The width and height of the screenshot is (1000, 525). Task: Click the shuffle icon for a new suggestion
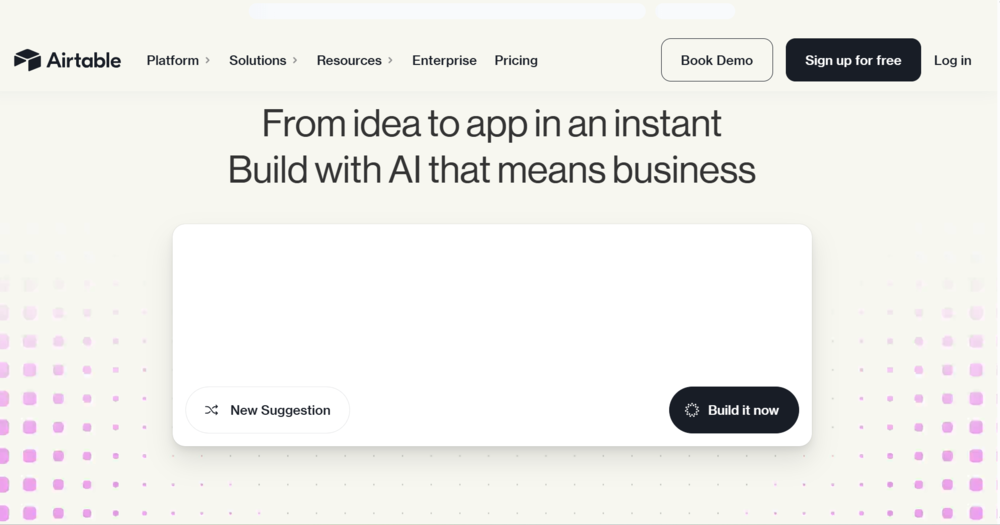point(211,410)
